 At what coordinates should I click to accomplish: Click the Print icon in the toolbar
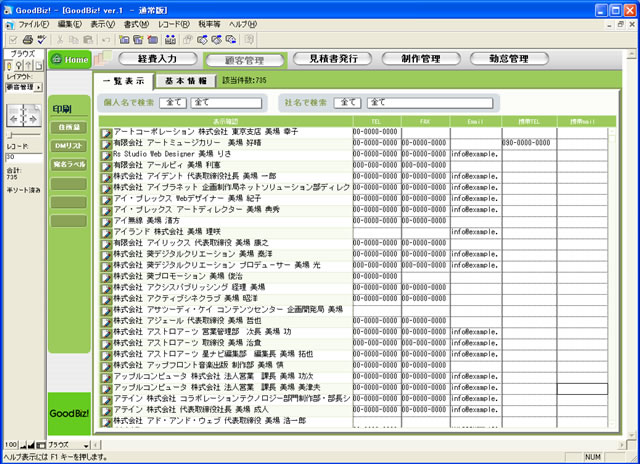pyautogui.click(x=27, y=40)
